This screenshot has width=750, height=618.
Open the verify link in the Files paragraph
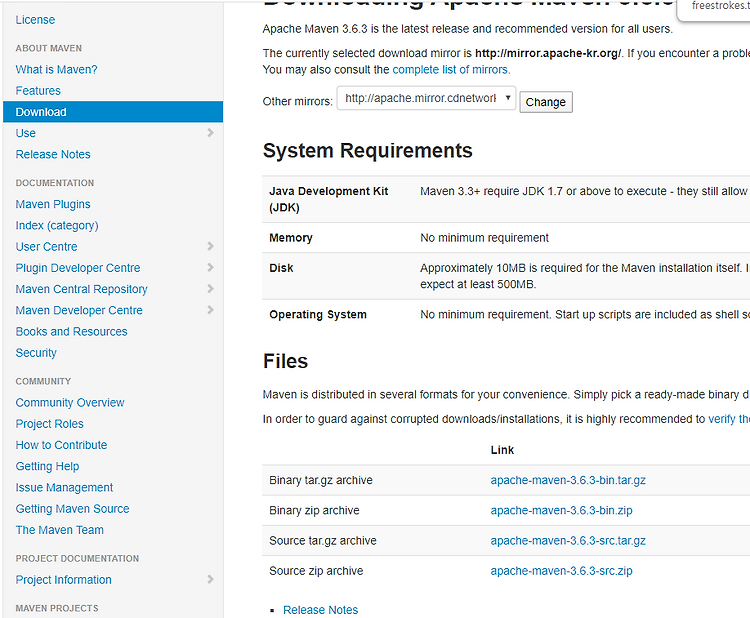pos(728,419)
